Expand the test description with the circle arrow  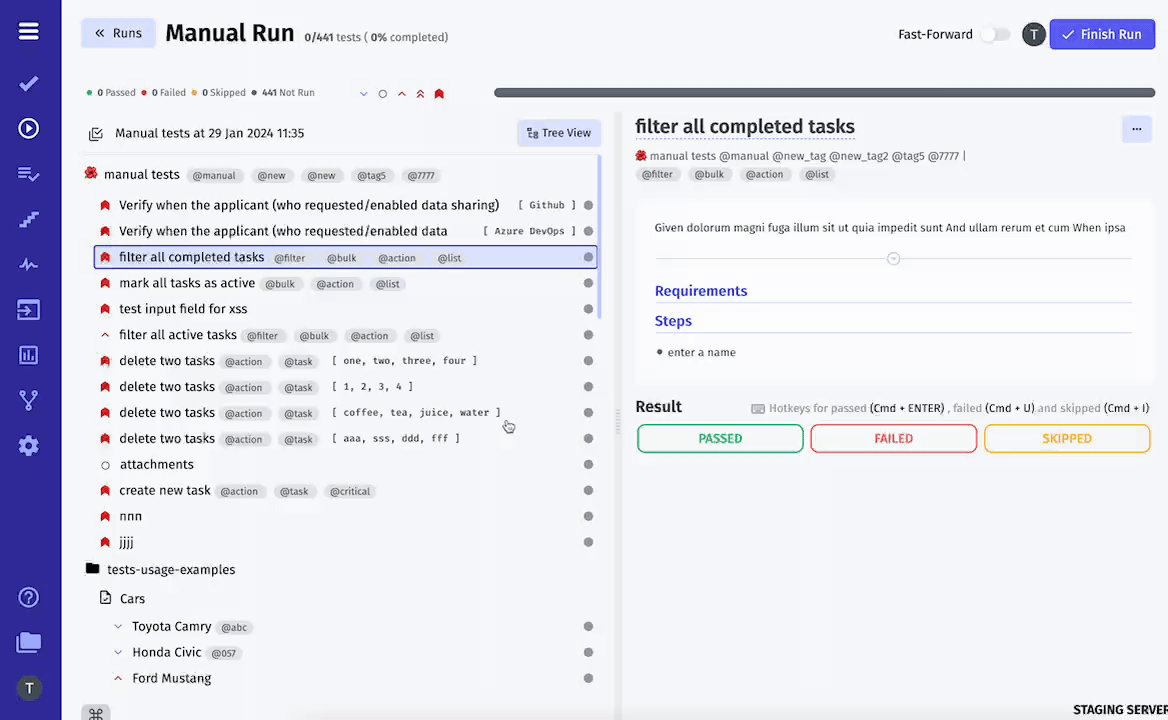[893, 258]
